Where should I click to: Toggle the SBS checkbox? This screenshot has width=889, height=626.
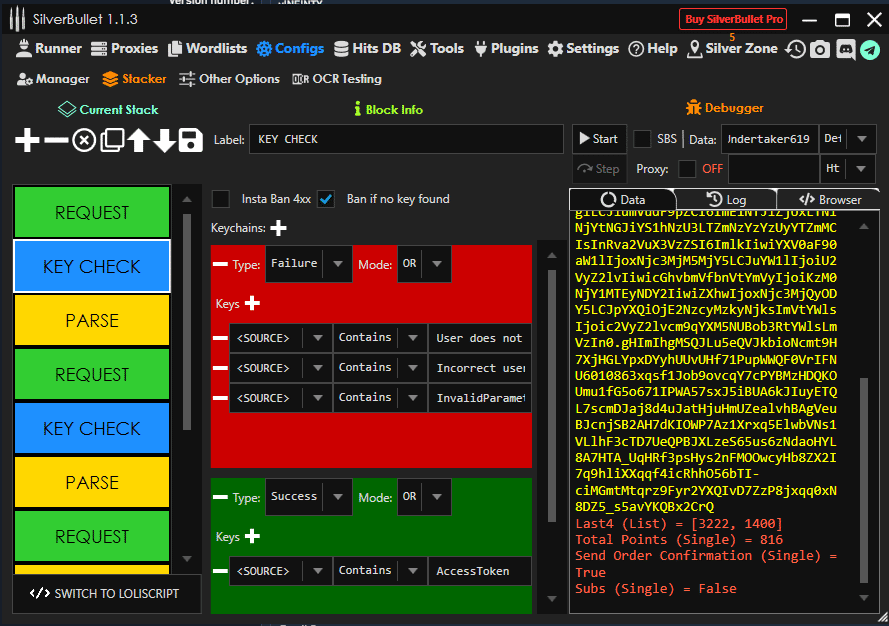tap(642, 139)
